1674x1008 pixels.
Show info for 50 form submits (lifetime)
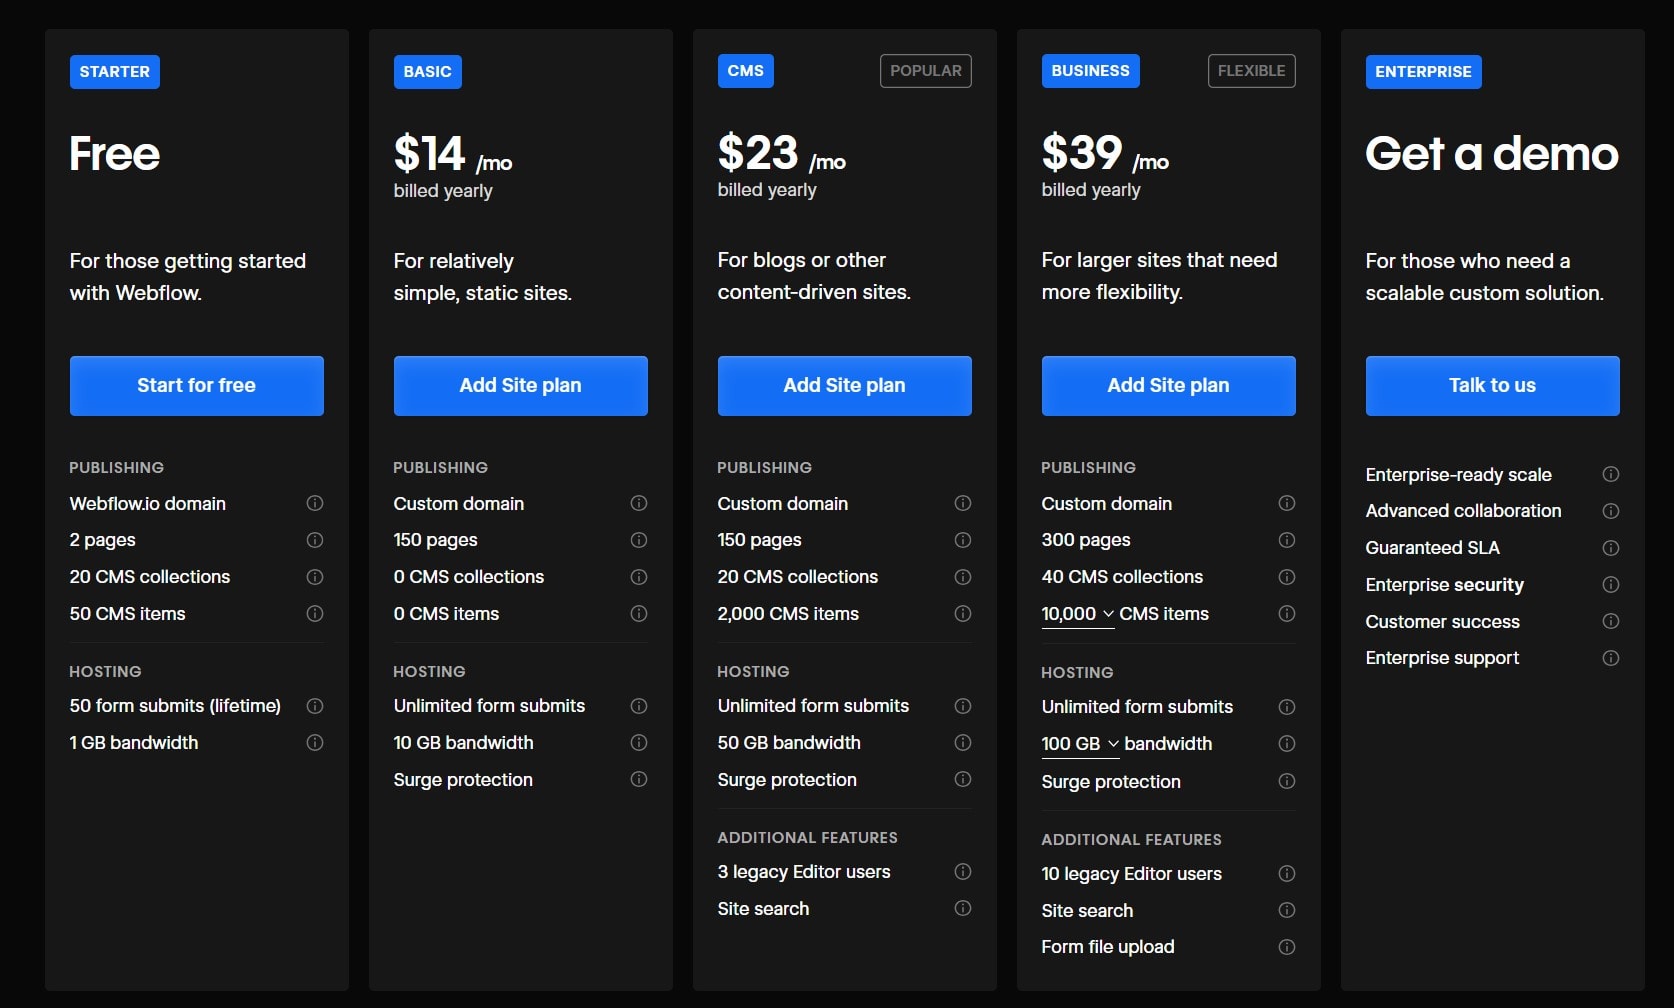coord(315,706)
